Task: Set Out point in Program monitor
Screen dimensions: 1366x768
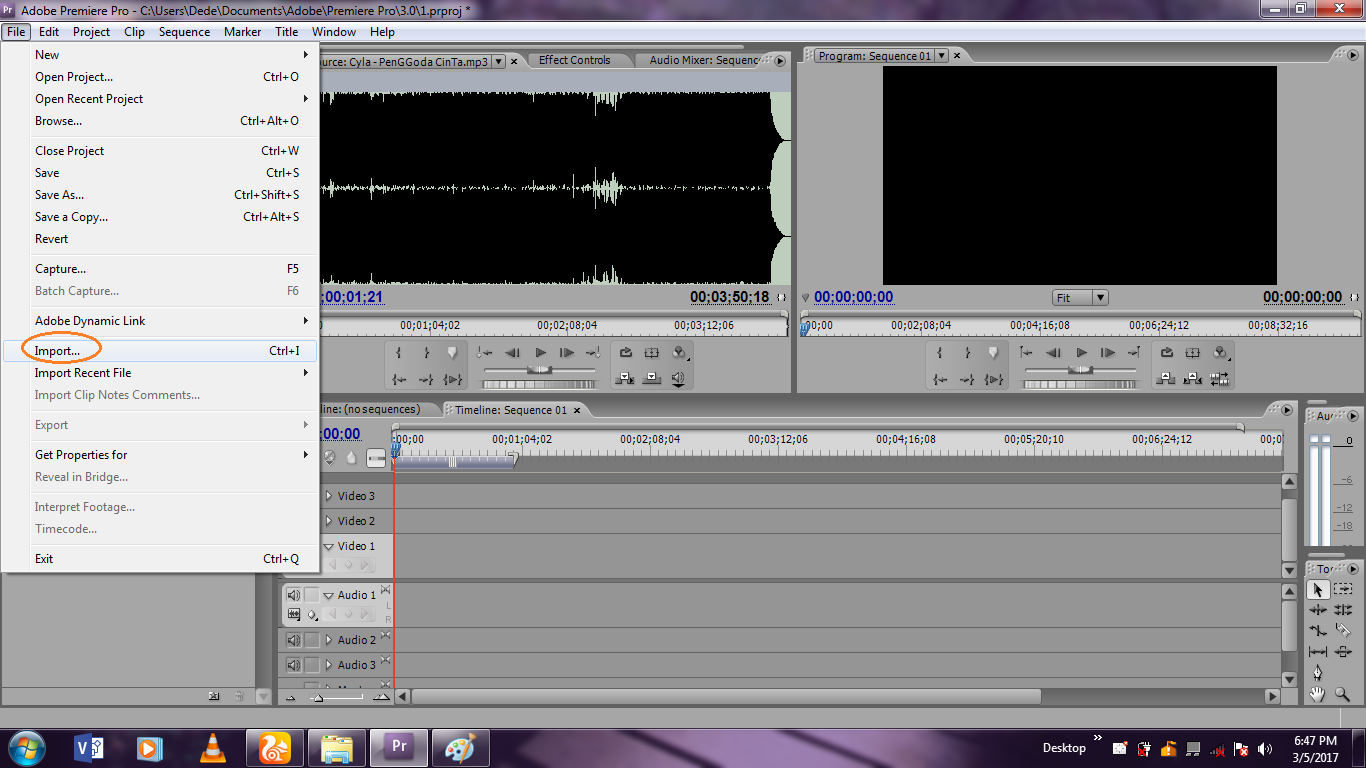Action: [967, 353]
